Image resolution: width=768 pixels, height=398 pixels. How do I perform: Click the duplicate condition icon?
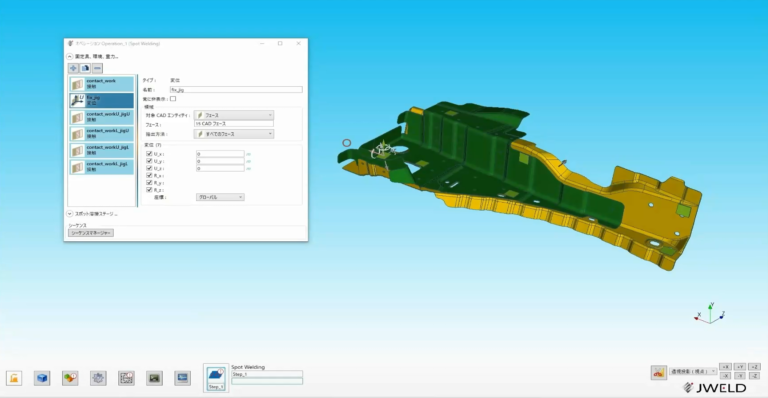85,68
